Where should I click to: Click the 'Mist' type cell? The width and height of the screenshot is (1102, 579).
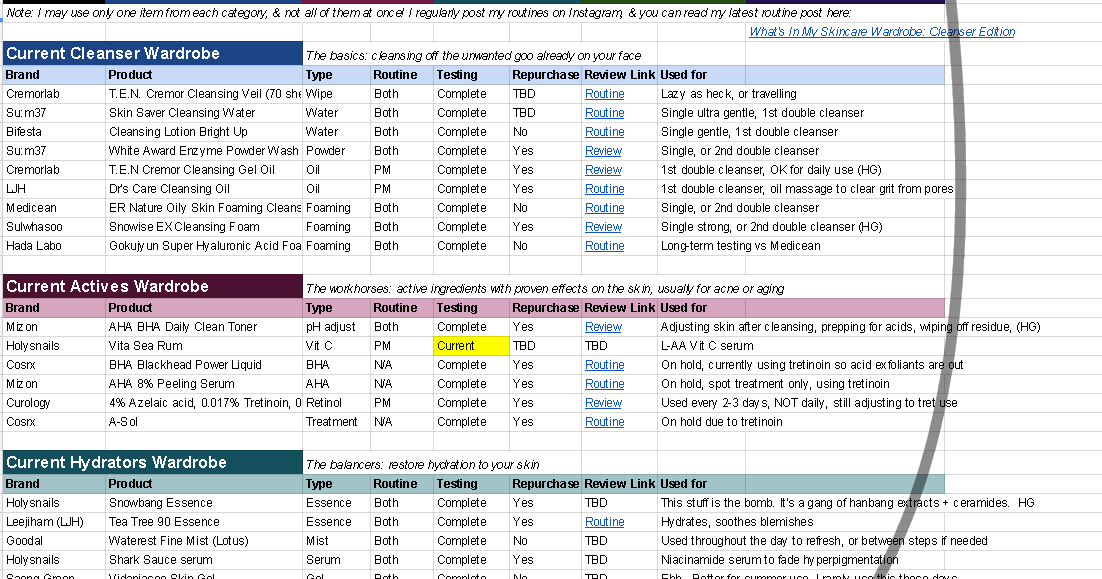[x=337, y=541]
